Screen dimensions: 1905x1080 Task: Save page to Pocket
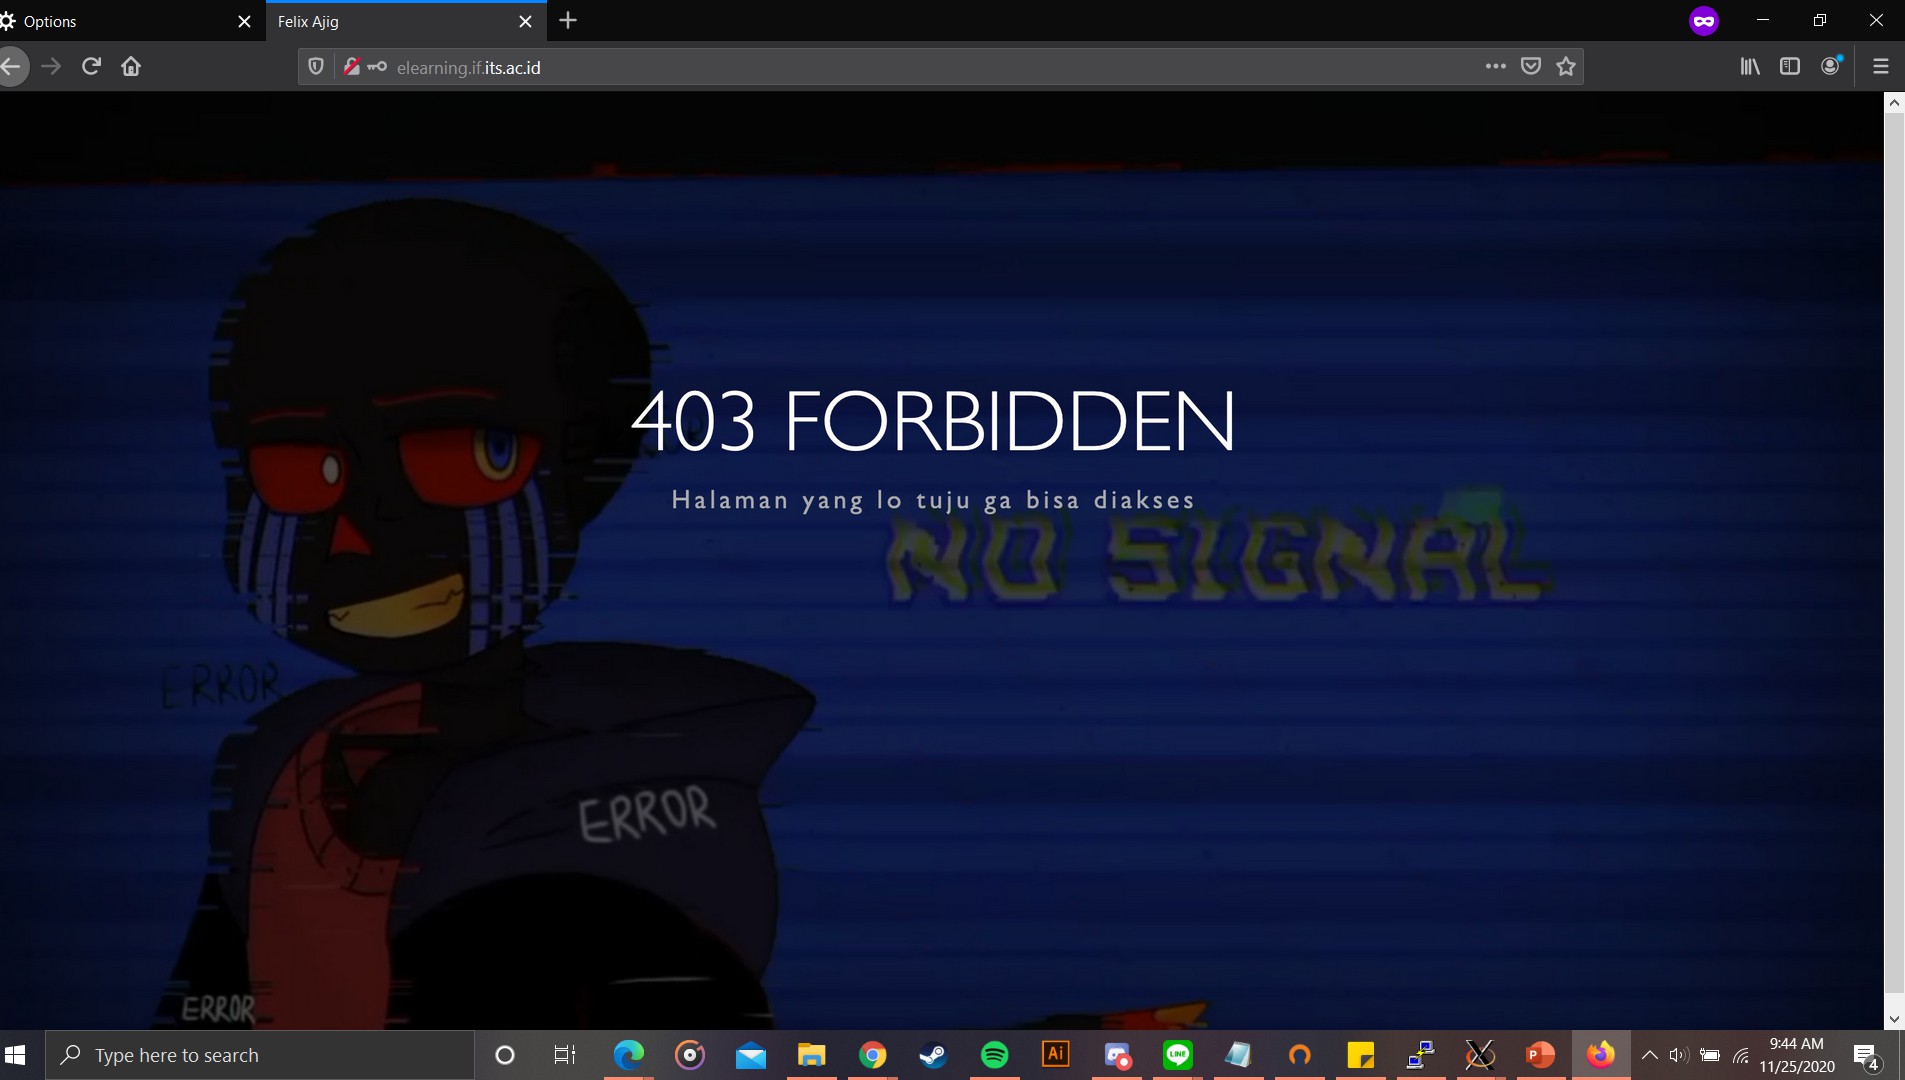[x=1531, y=66]
